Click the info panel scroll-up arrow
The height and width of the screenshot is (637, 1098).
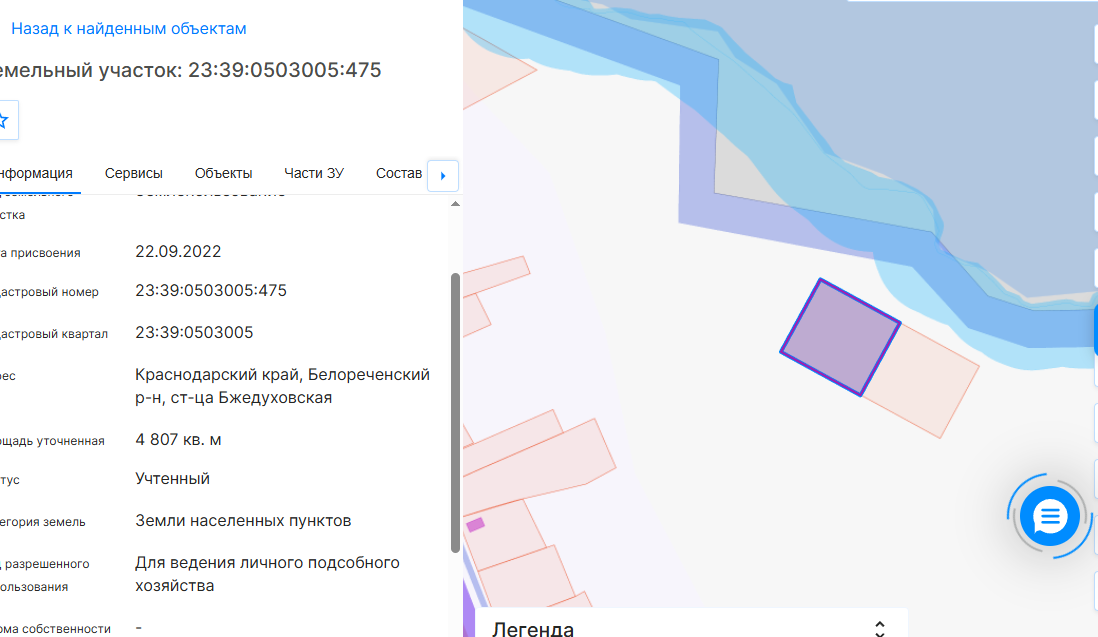455,204
